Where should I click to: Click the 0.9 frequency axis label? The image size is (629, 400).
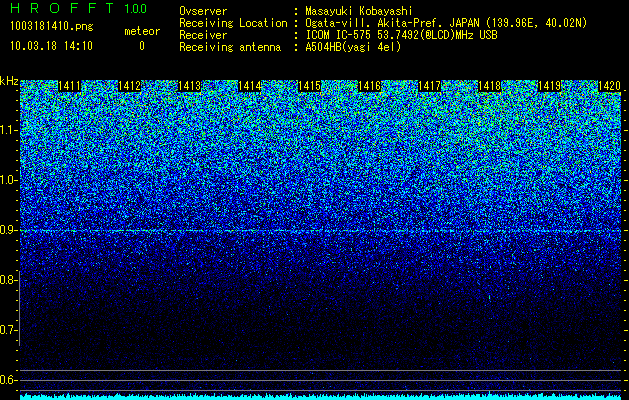(x=8, y=230)
